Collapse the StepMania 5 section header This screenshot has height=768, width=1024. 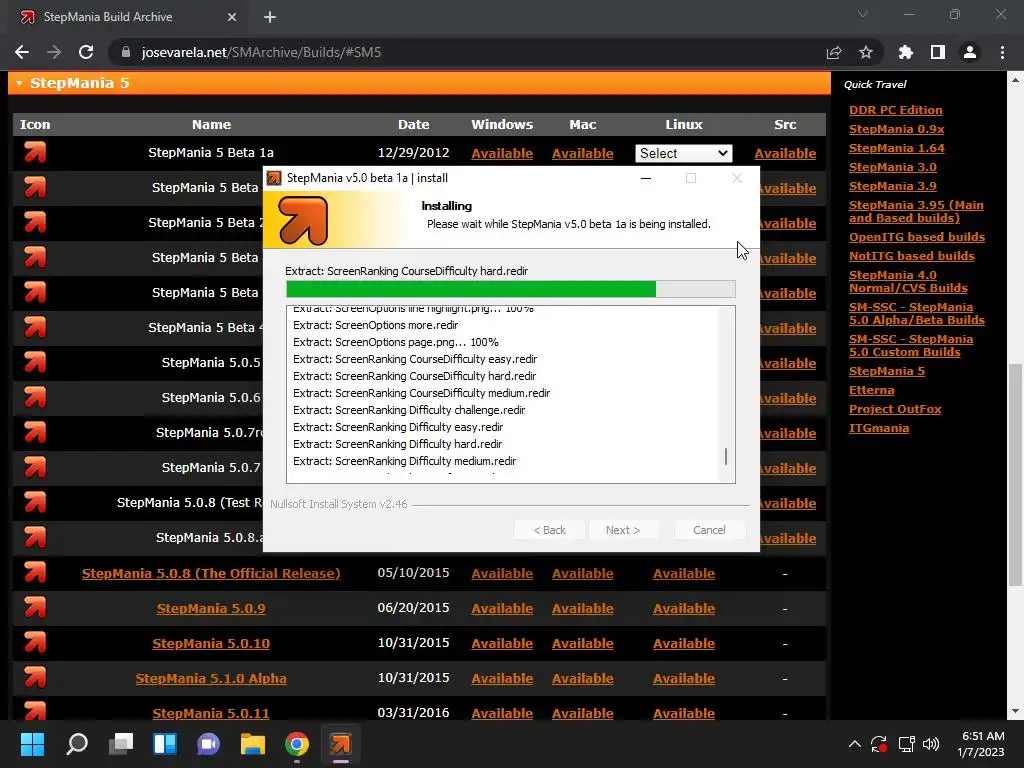[419, 83]
